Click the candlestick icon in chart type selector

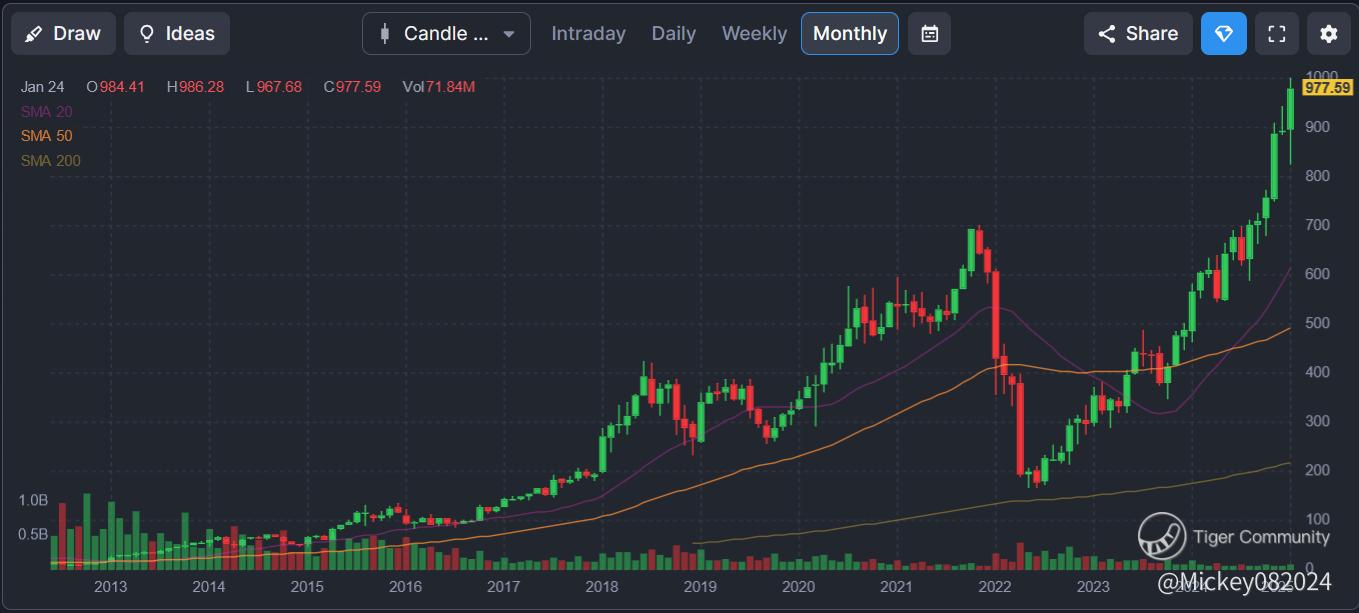coord(385,34)
